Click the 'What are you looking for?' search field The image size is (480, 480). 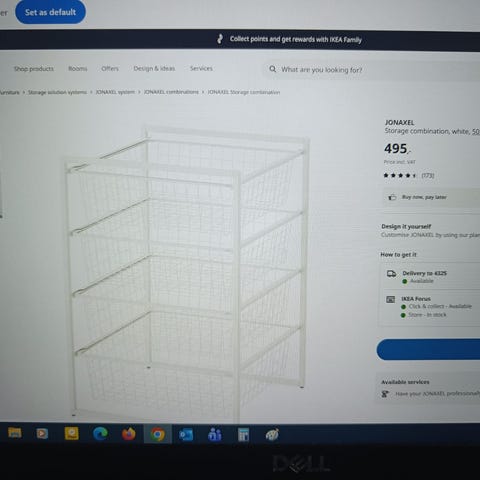click(372, 70)
